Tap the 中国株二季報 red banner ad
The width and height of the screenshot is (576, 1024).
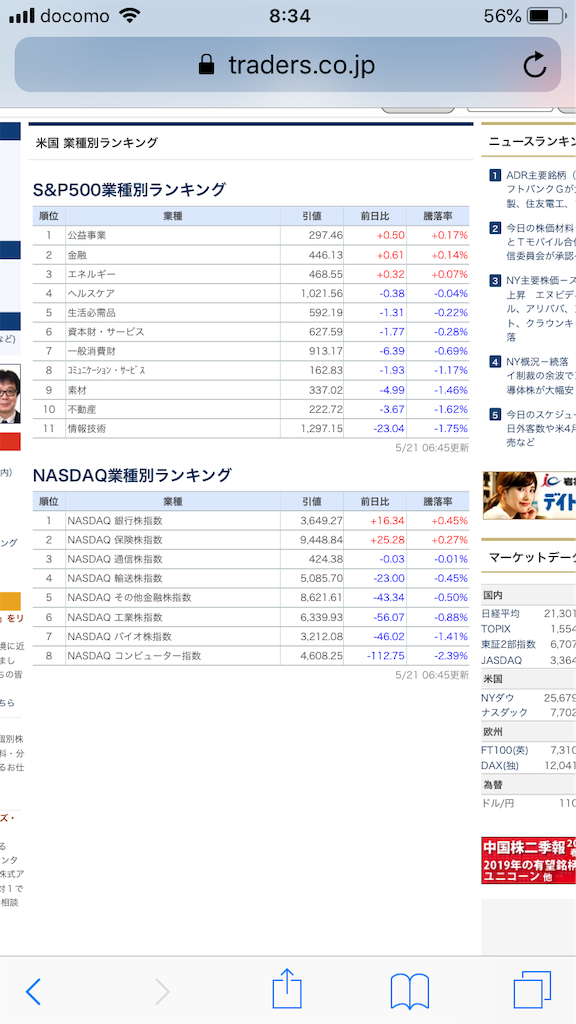tap(528, 861)
